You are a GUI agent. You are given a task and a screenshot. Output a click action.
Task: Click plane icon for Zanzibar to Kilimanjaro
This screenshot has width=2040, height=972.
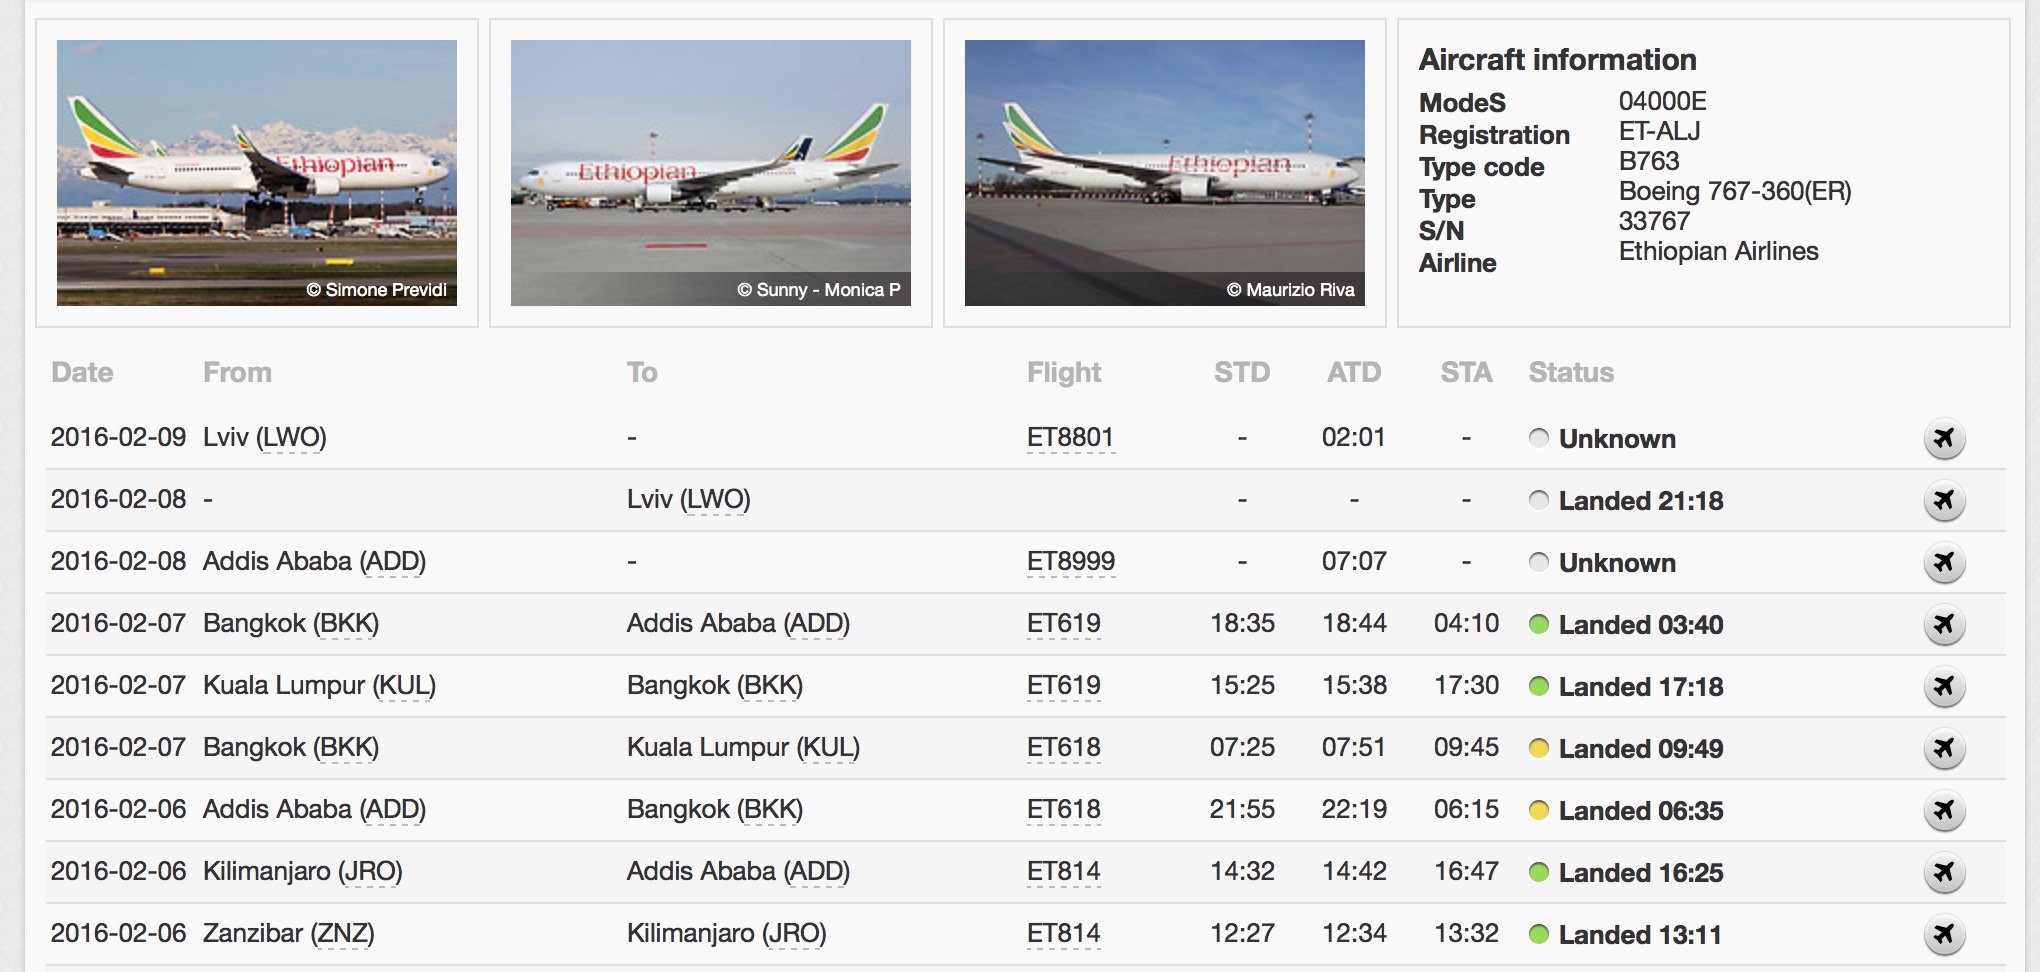pyautogui.click(x=1943, y=934)
